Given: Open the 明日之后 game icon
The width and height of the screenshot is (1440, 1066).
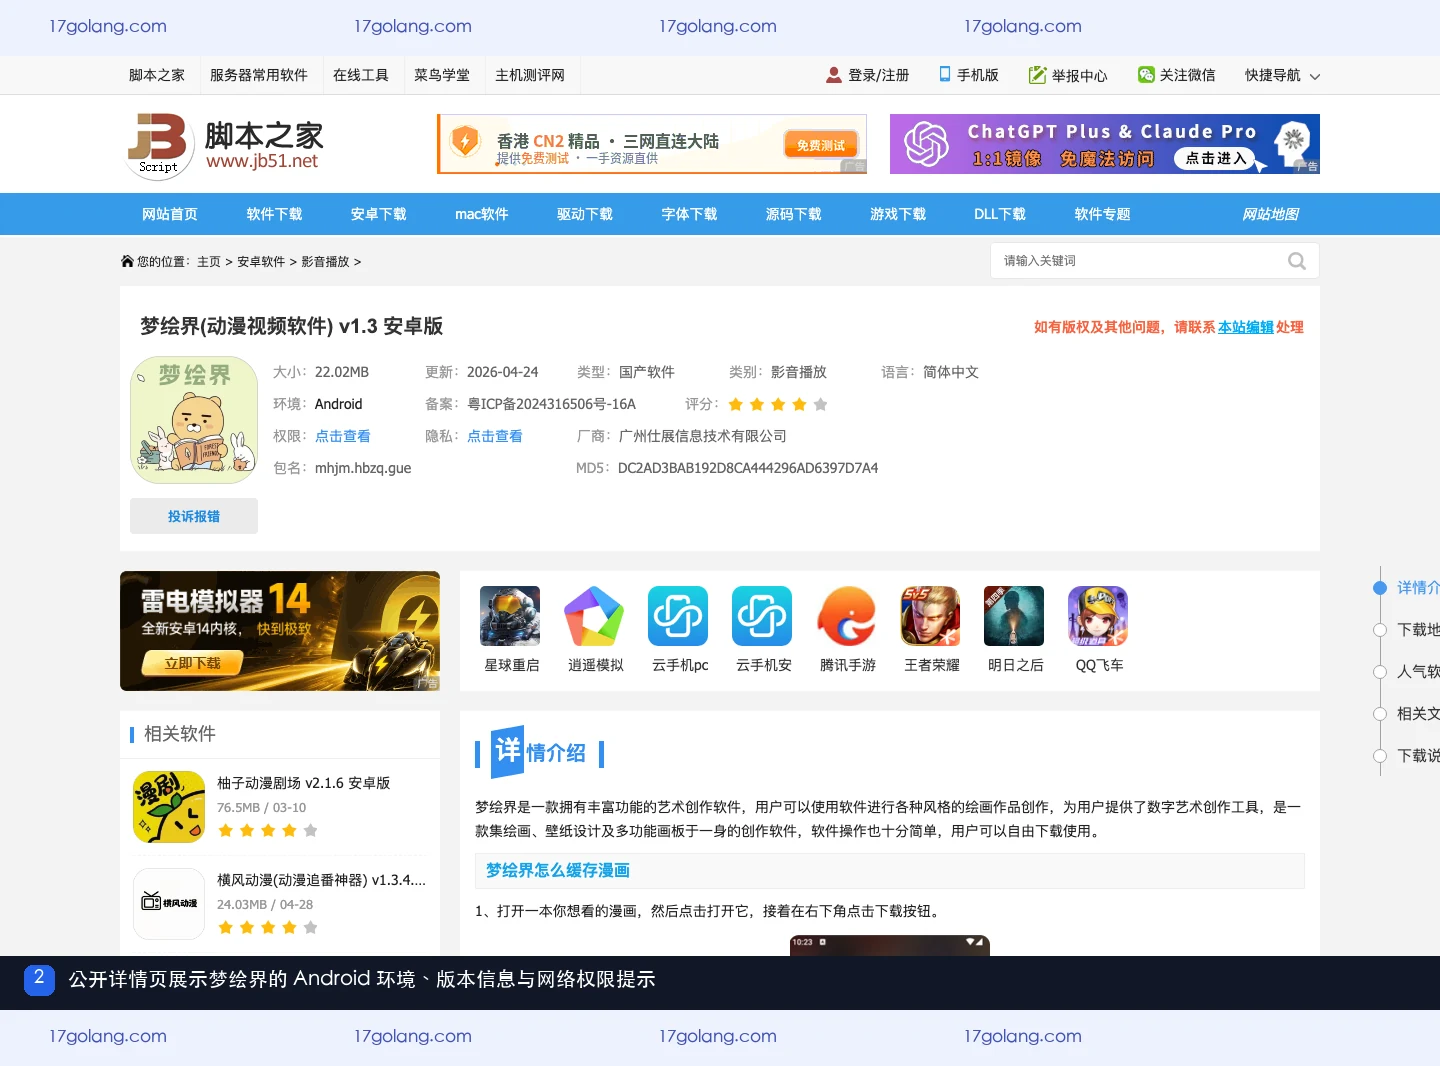Looking at the screenshot, I should pos(1014,616).
